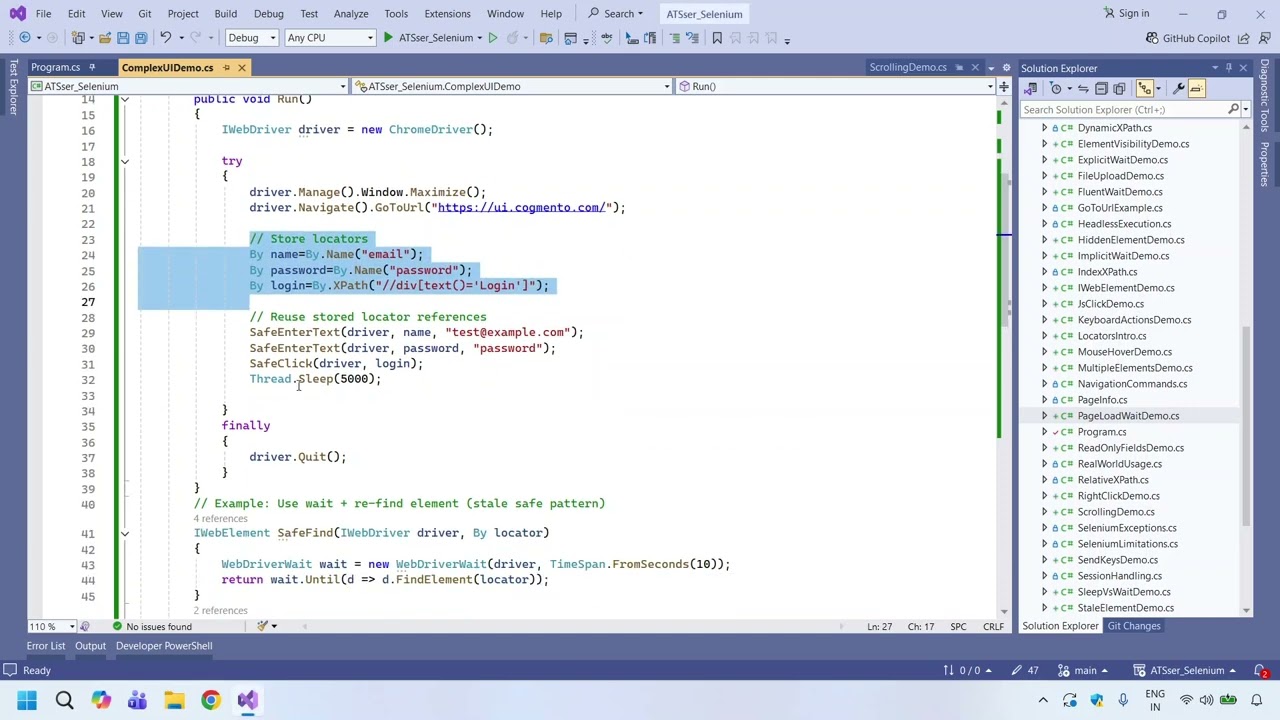Click Search box in title bar
Viewport: 1280px width, 720px height.
616,14
